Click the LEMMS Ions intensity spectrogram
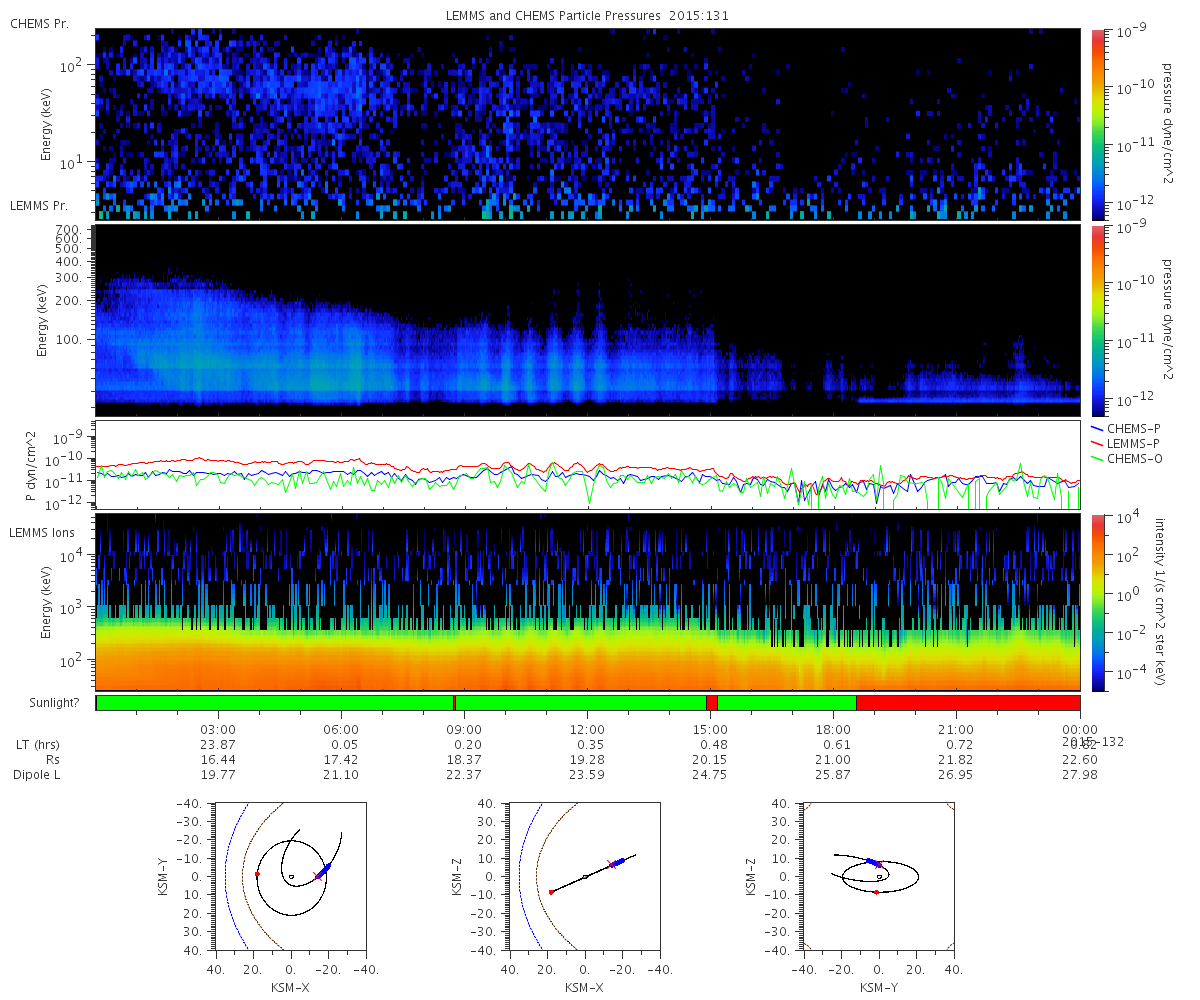This screenshot has width=1200, height=1000. pyautogui.click(x=588, y=602)
